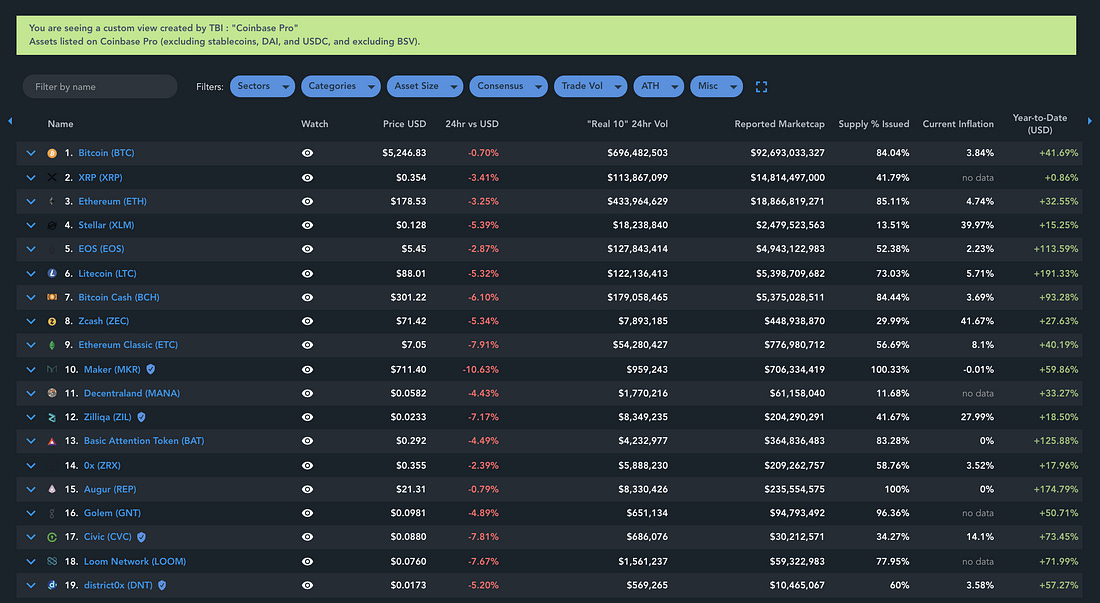The width and height of the screenshot is (1100, 603).
Task: Click the Ethereum Classic logo icon
Action: click(x=52, y=345)
